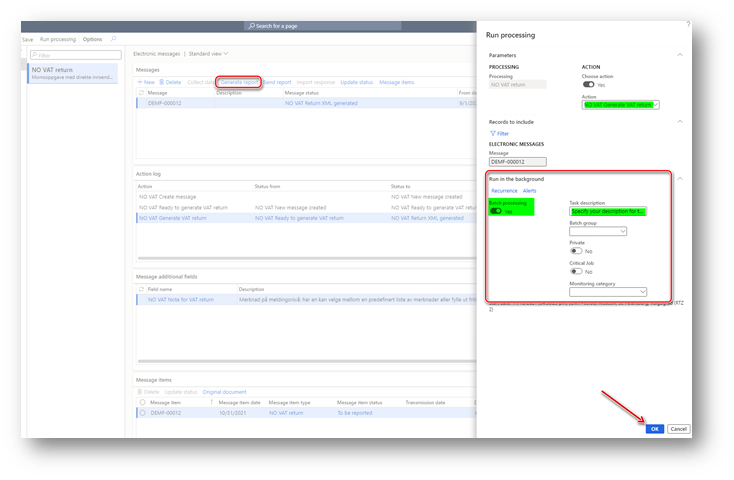Click select-all circle in Message items header

143,402
